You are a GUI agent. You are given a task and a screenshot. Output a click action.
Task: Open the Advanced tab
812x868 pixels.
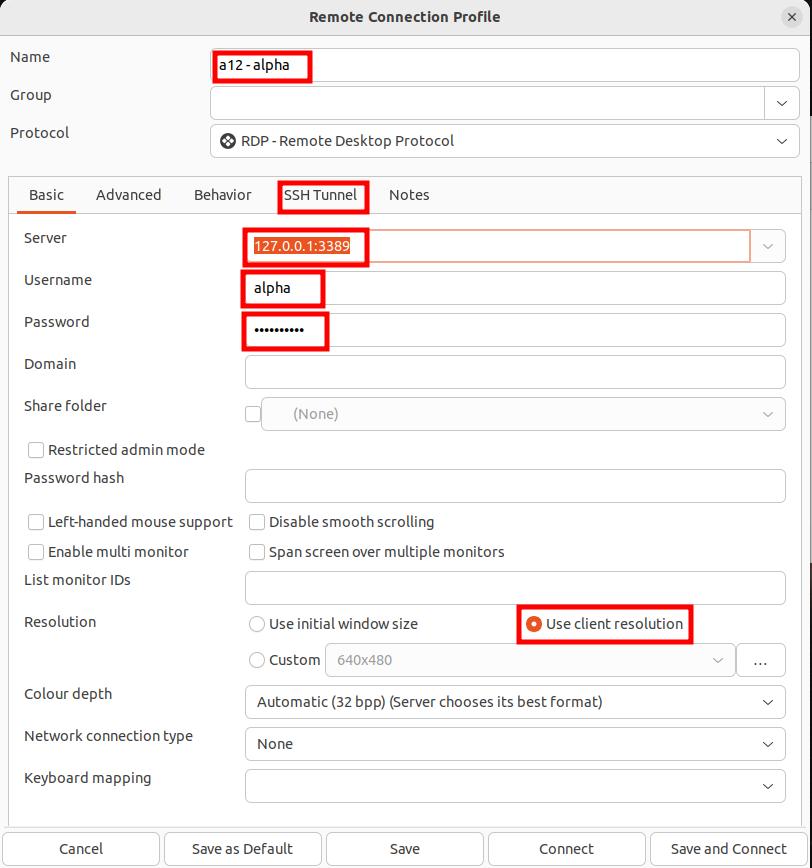click(128, 195)
